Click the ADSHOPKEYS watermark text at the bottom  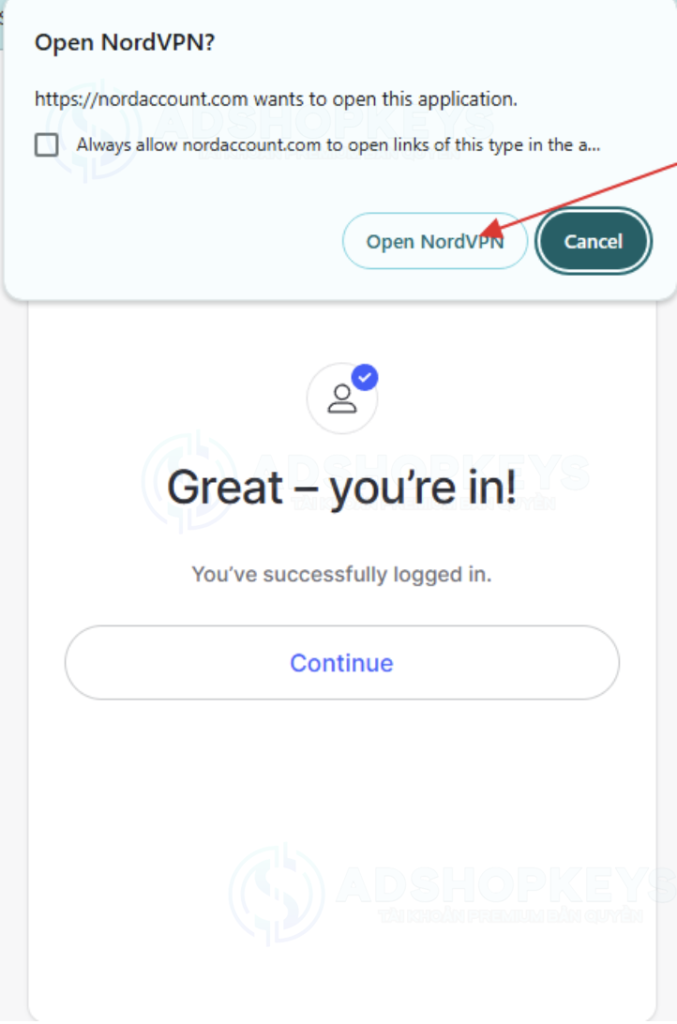click(x=506, y=884)
